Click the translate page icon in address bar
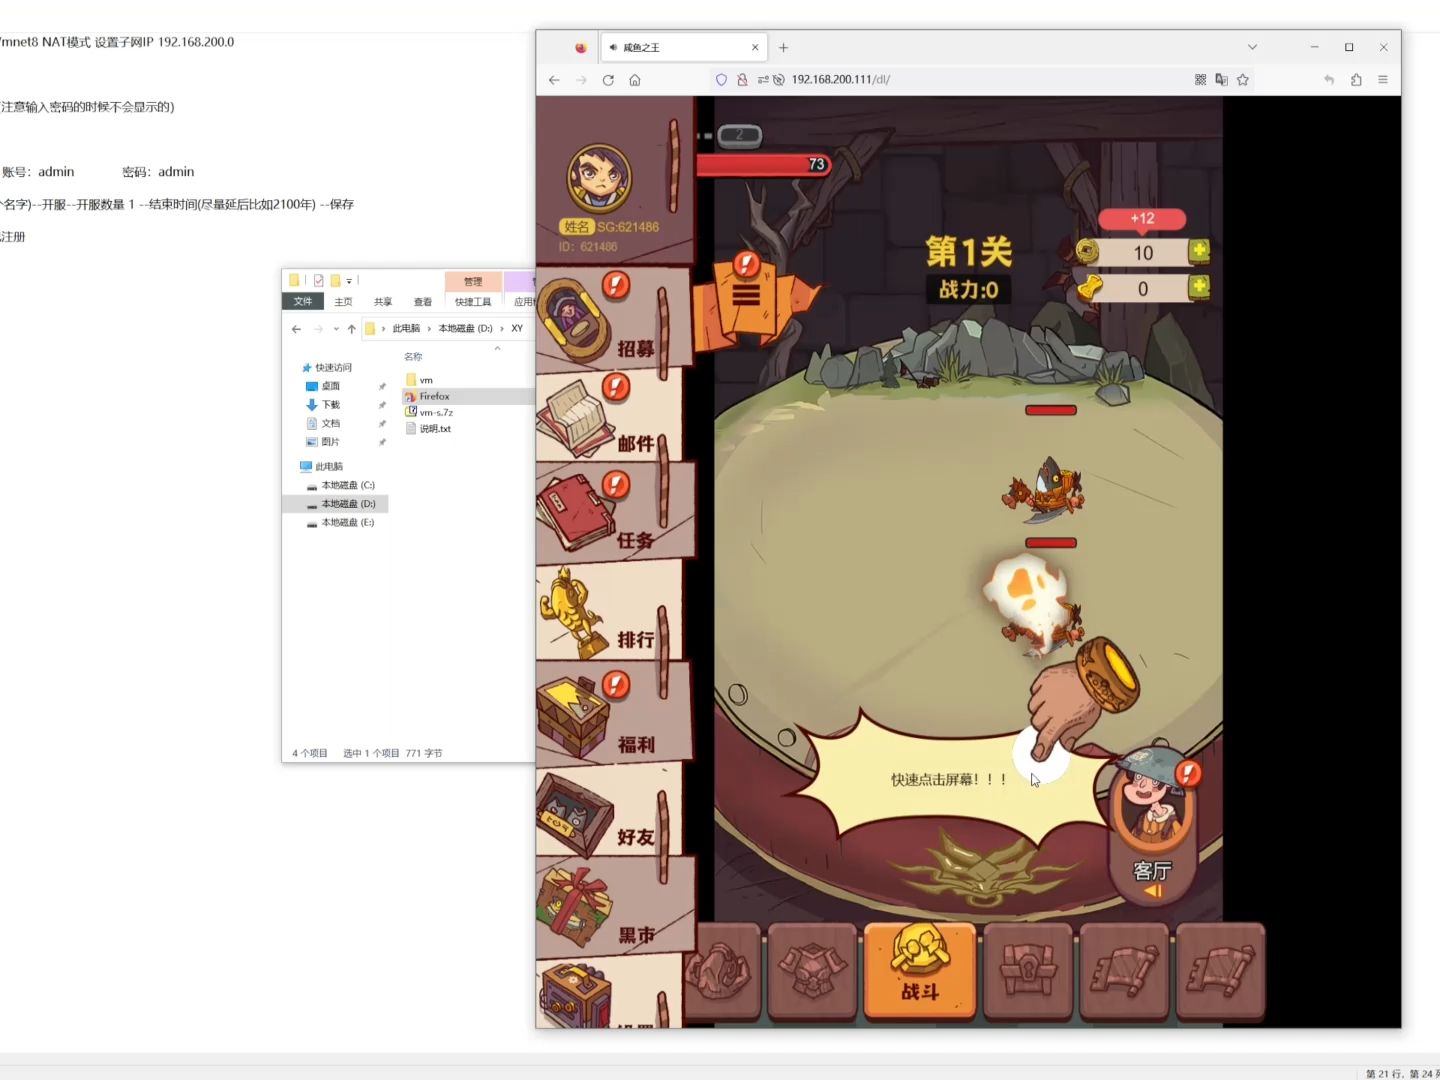The image size is (1440, 1080). coord(1221,80)
